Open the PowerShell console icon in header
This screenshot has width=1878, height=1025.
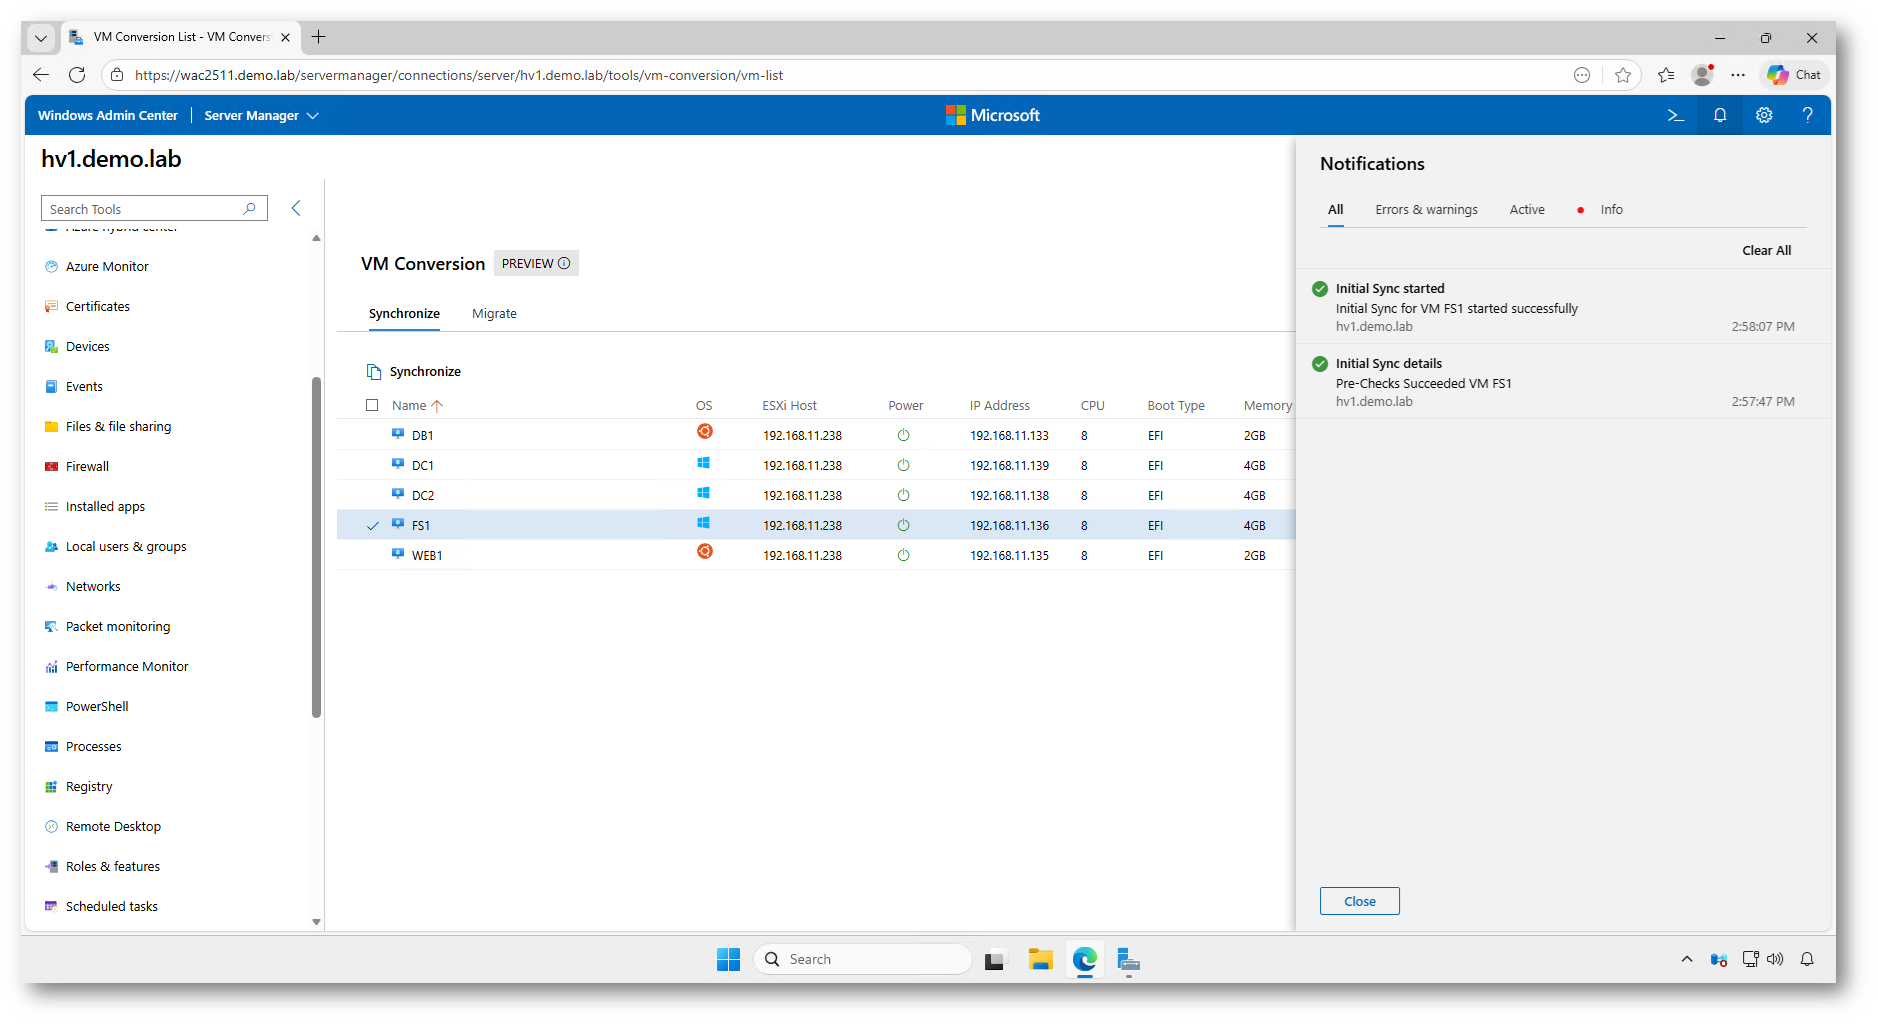(x=1675, y=115)
